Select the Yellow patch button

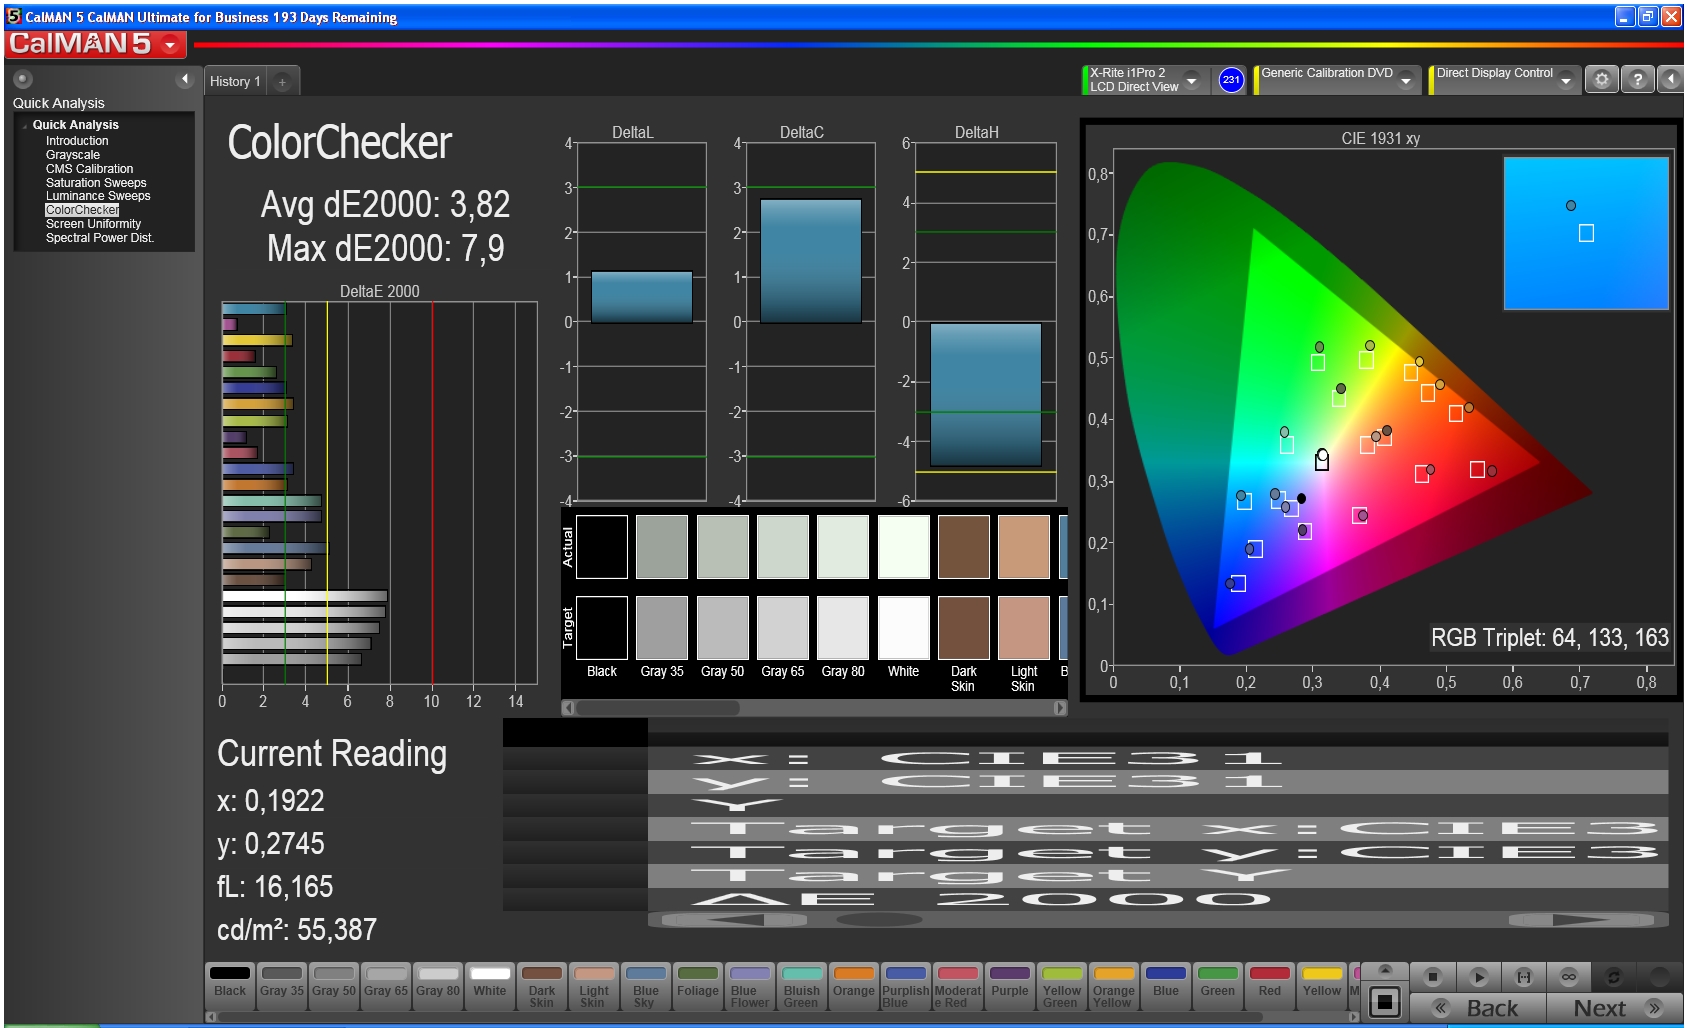[1322, 986]
